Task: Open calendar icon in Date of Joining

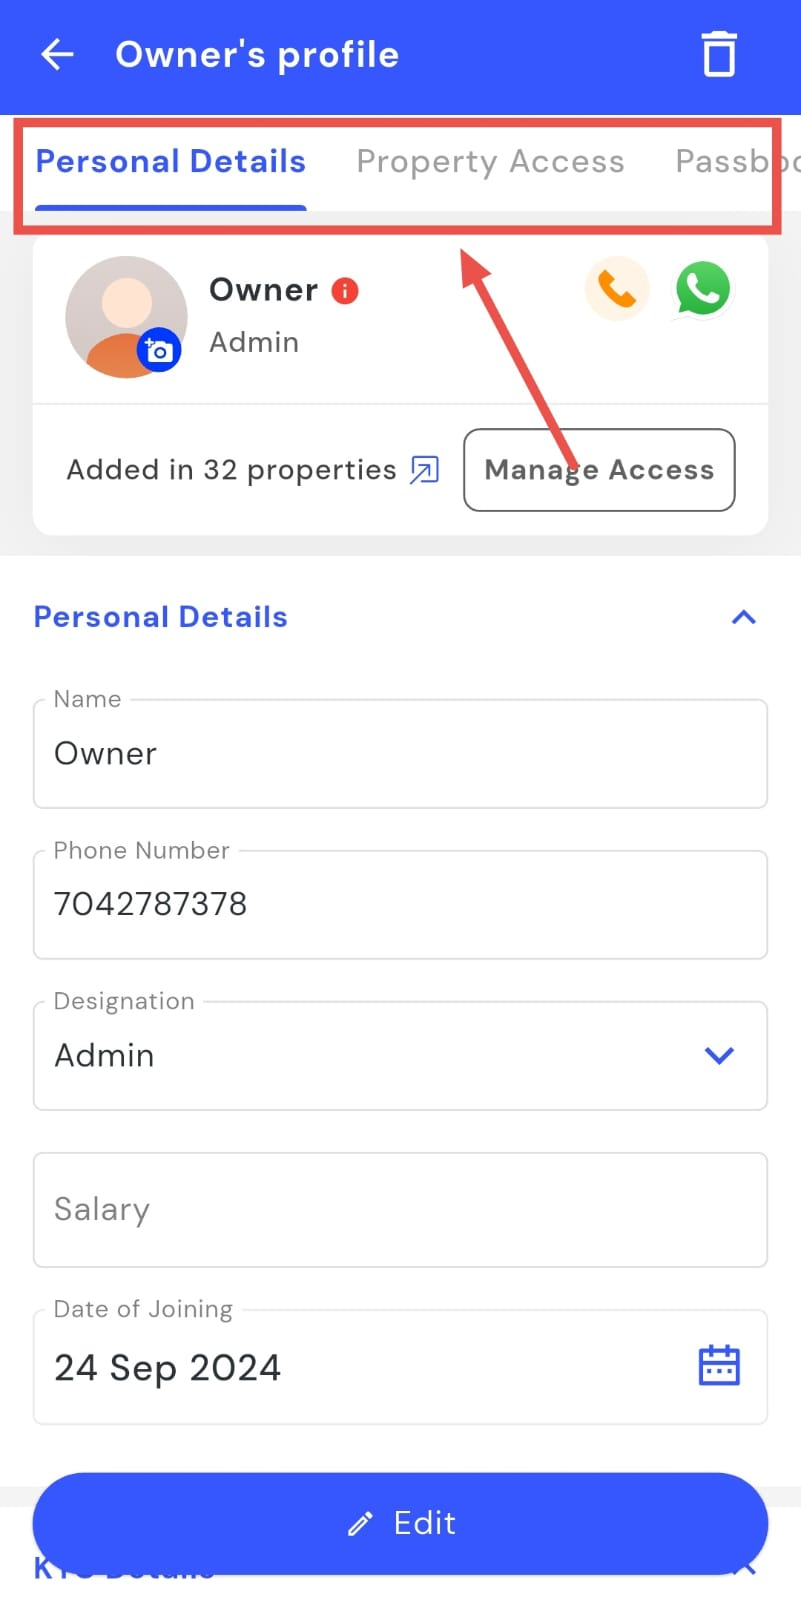Action: pyautogui.click(x=718, y=1366)
